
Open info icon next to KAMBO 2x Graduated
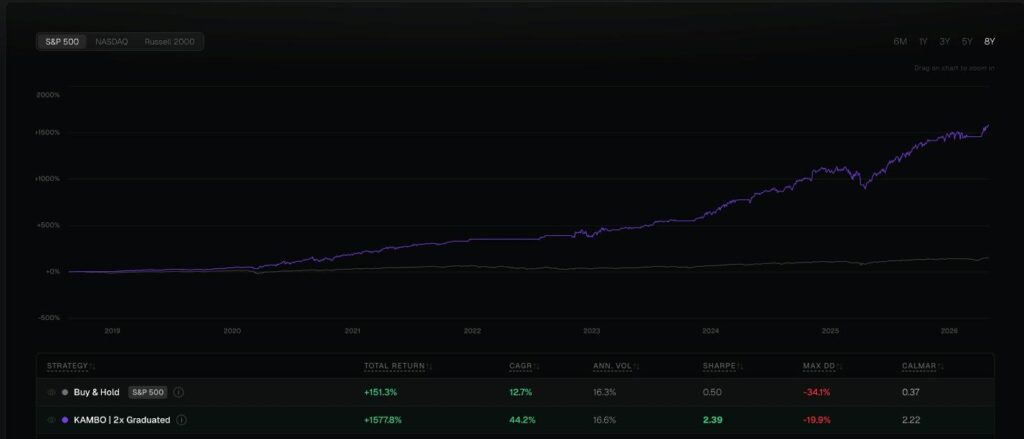click(182, 420)
